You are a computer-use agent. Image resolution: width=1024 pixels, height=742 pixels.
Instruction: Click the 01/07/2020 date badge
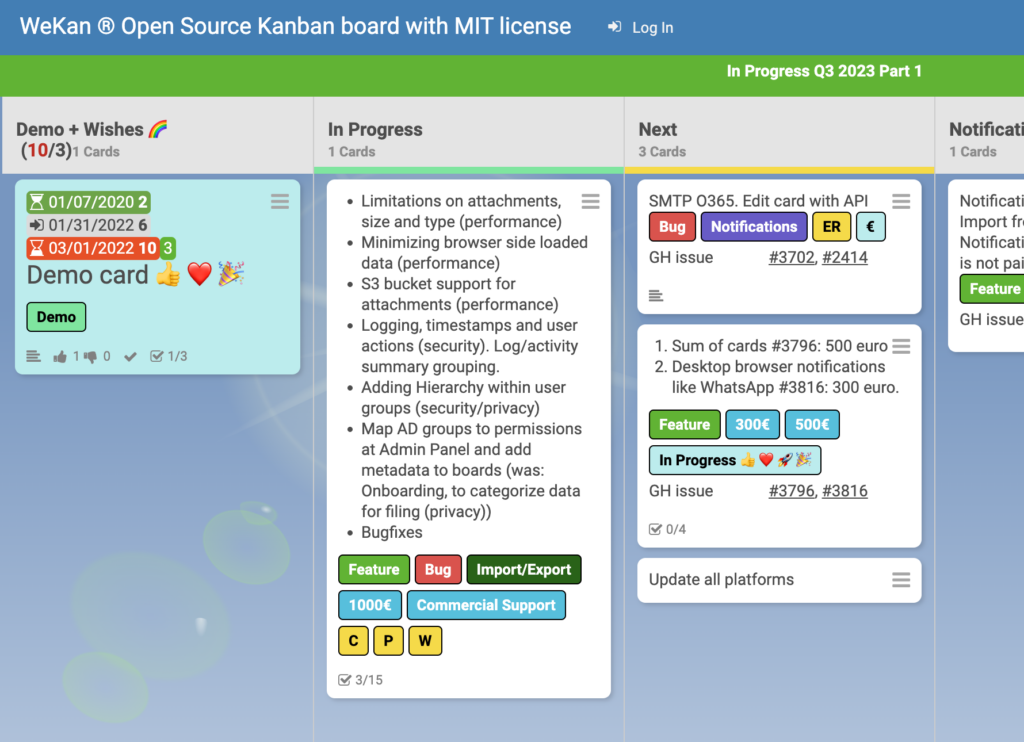89,202
